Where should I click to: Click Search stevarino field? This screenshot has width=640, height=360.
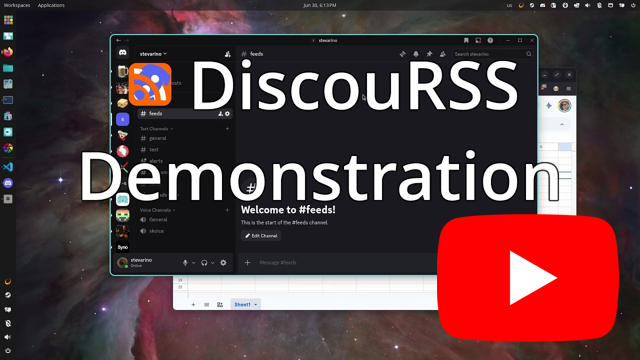pos(493,54)
